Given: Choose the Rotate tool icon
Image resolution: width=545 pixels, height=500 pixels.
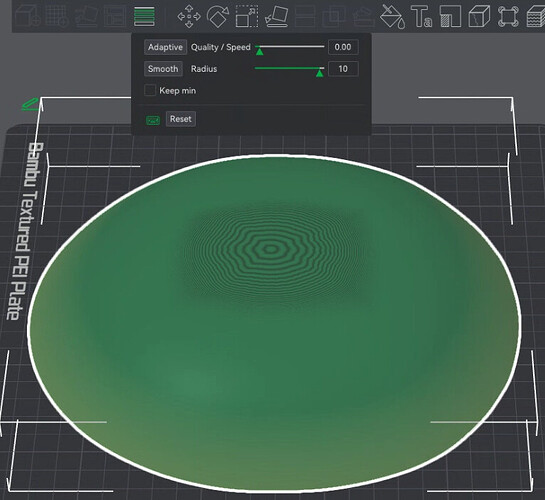Looking at the screenshot, I should [x=218, y=16].
